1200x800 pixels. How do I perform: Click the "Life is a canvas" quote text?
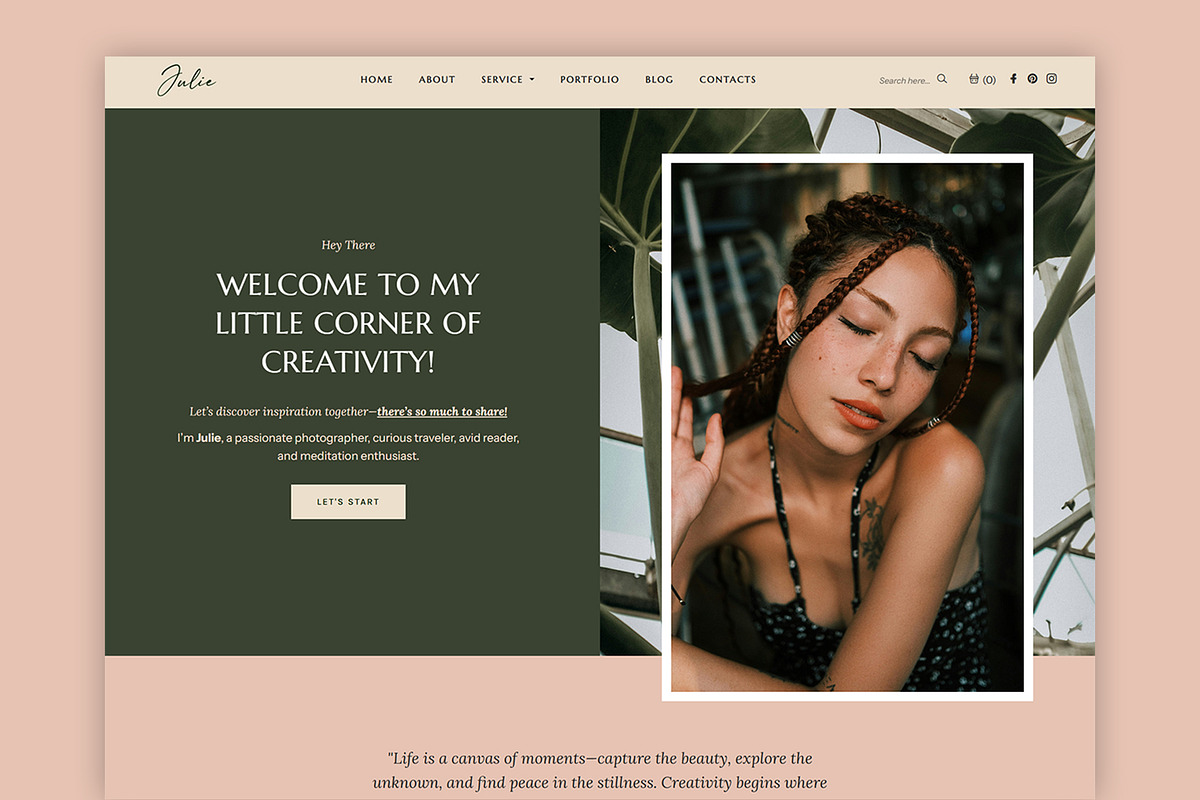[x=600, y=770]
